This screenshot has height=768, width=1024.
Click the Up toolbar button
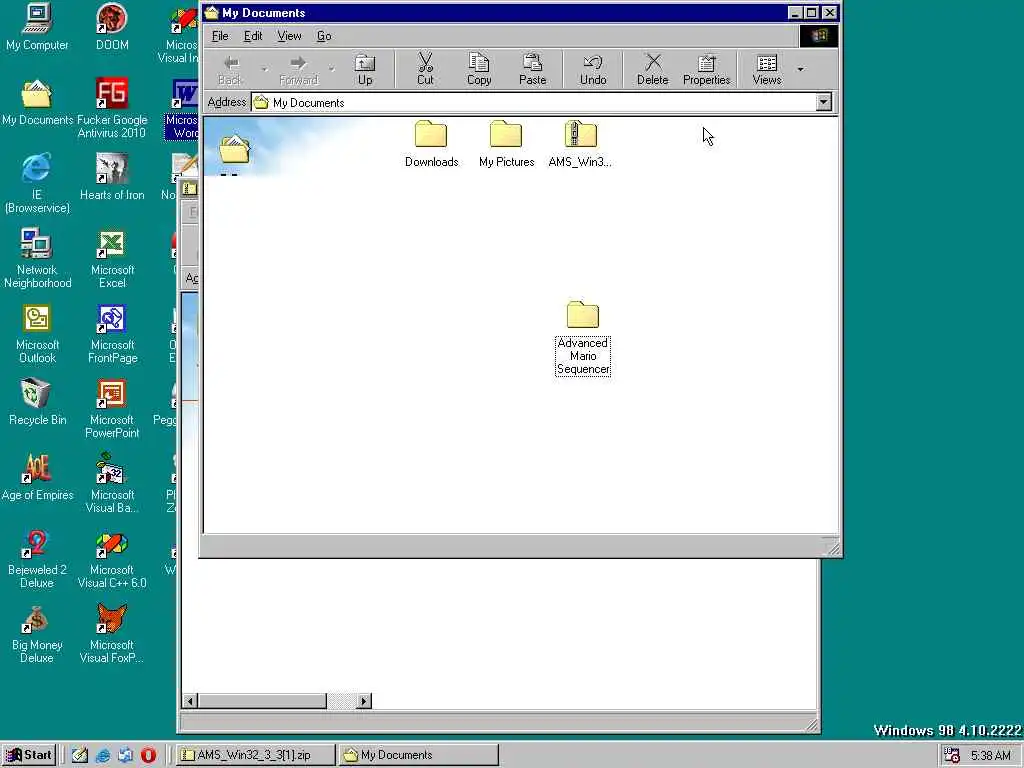[x=364, y=69]
